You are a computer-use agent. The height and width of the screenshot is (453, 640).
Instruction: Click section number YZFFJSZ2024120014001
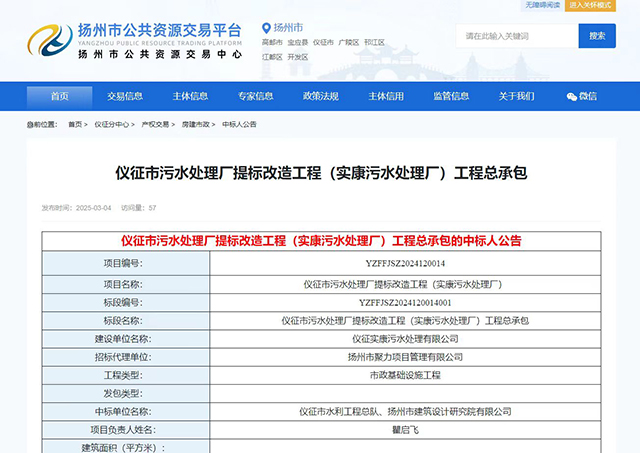pos(405,303)
